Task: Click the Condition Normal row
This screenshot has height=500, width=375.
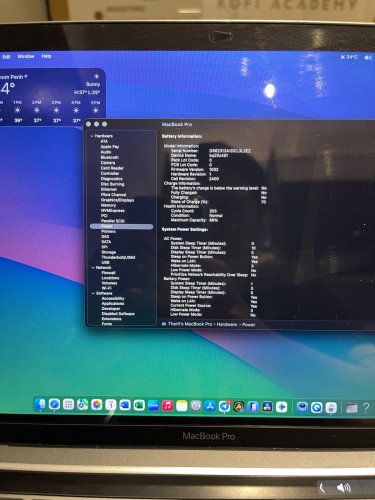Action: tap(196, 215)
